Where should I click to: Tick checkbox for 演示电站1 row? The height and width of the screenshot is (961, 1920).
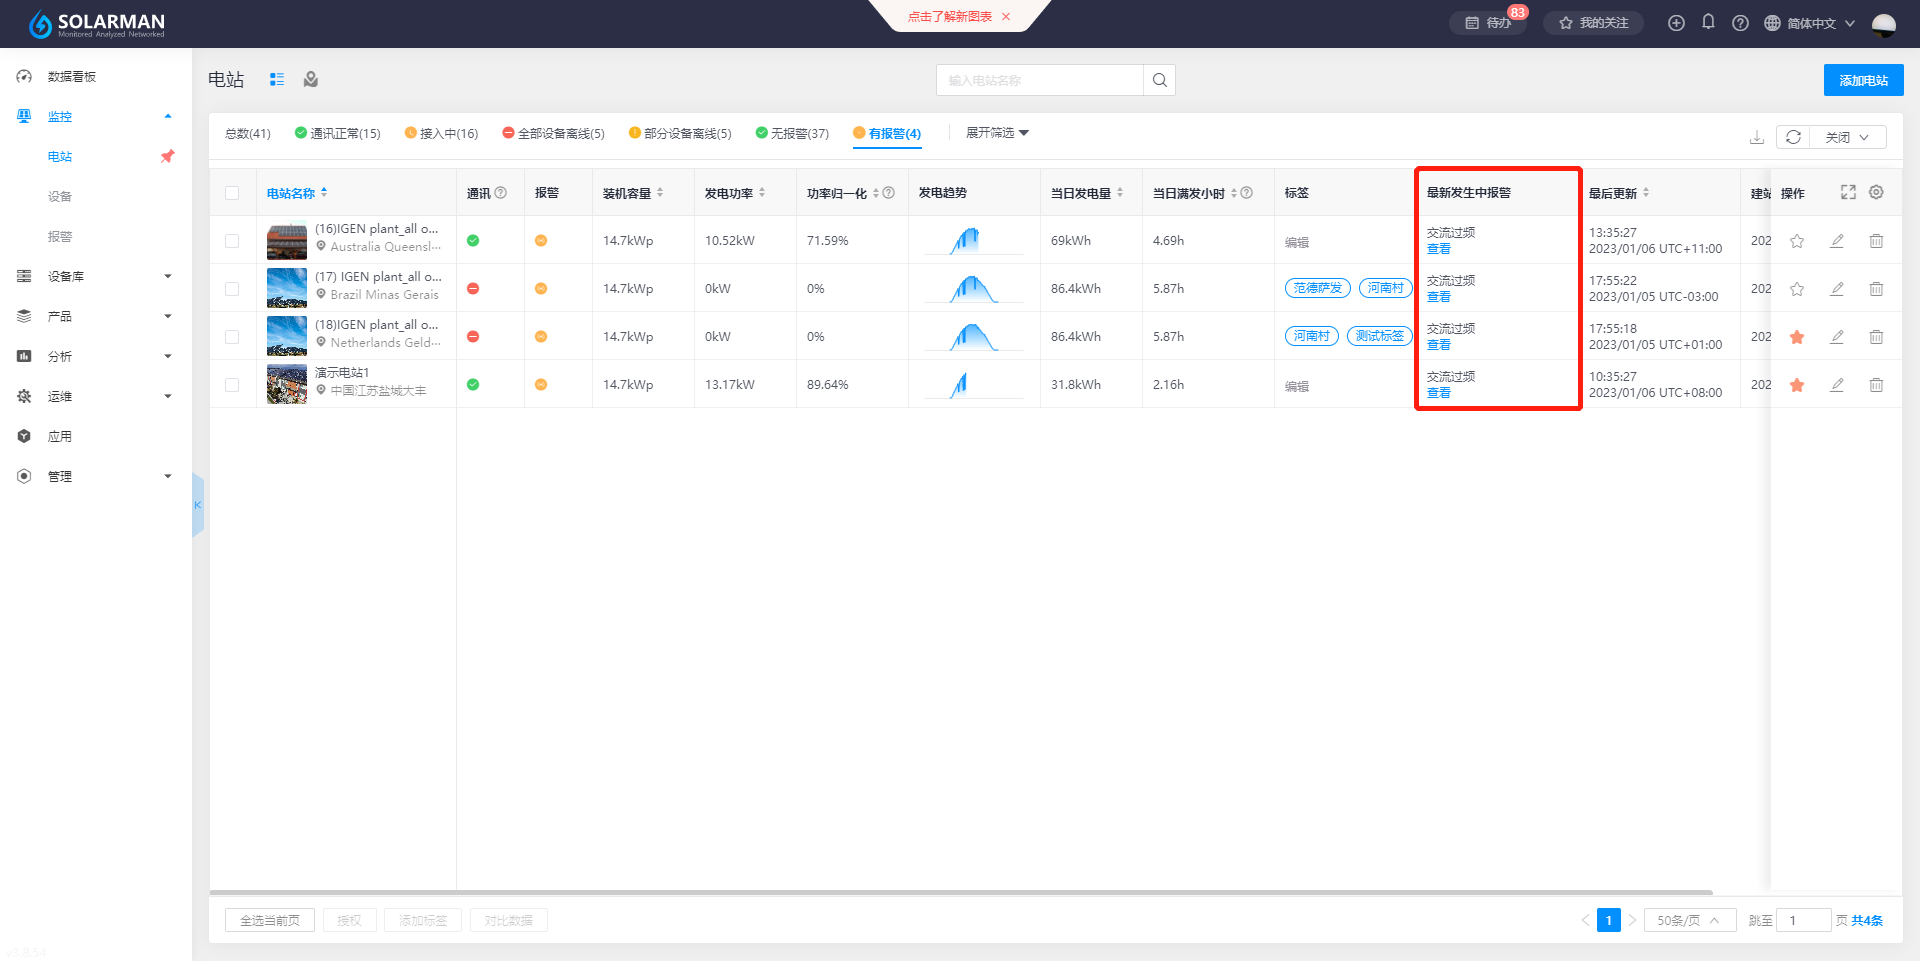(232, 385)
